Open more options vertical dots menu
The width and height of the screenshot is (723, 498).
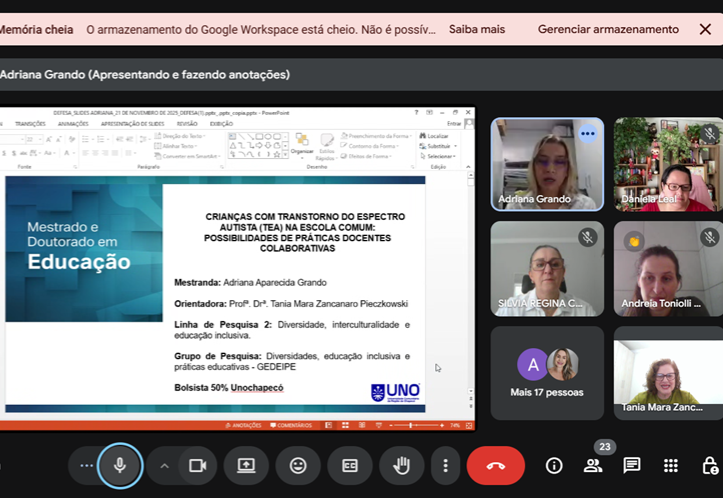(x=445, y=465)
